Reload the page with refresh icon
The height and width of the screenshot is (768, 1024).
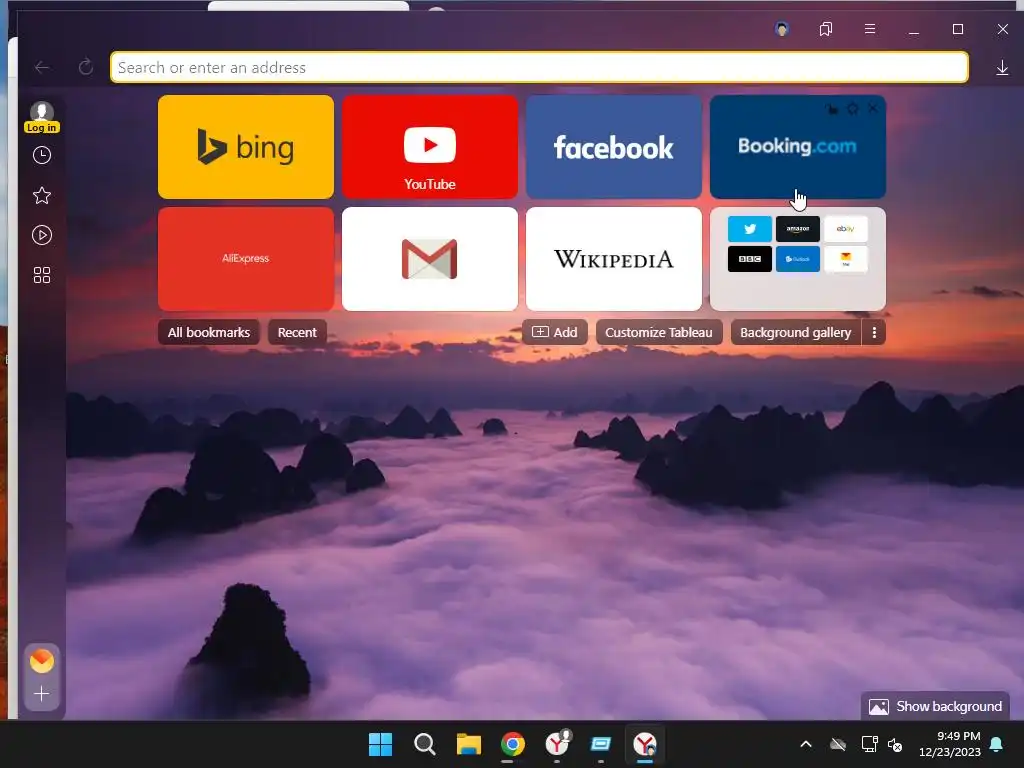coord(86,67)
